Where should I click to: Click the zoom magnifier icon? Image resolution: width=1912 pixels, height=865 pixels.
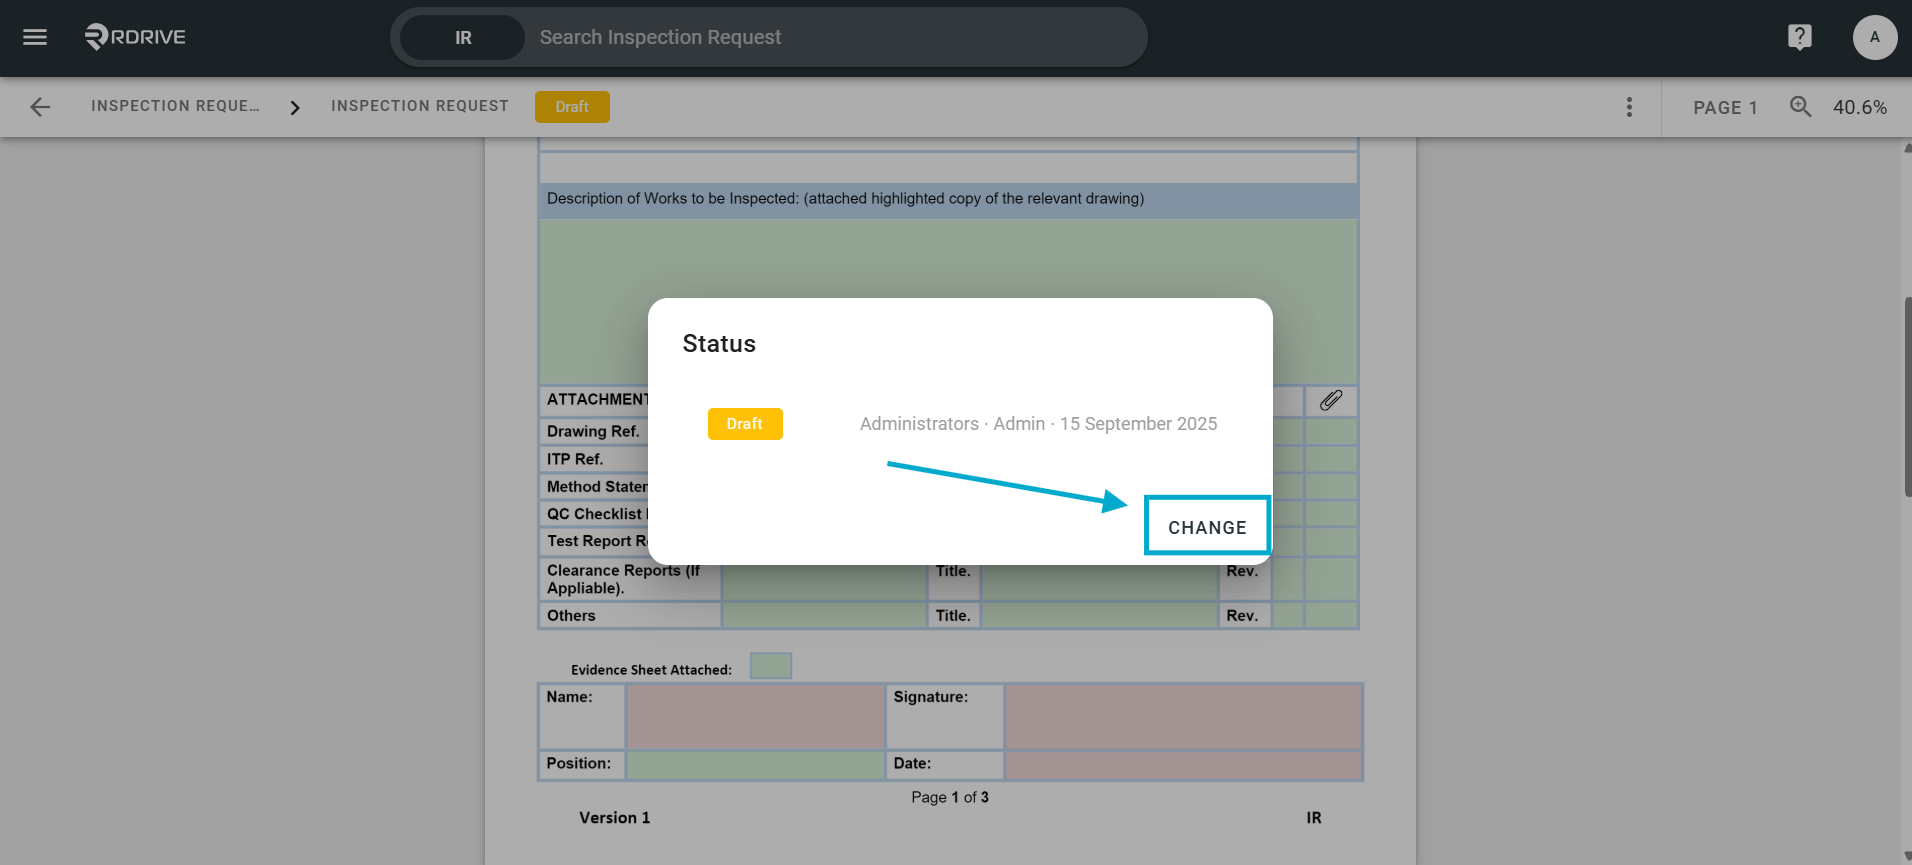click(x=1800, y=106)
